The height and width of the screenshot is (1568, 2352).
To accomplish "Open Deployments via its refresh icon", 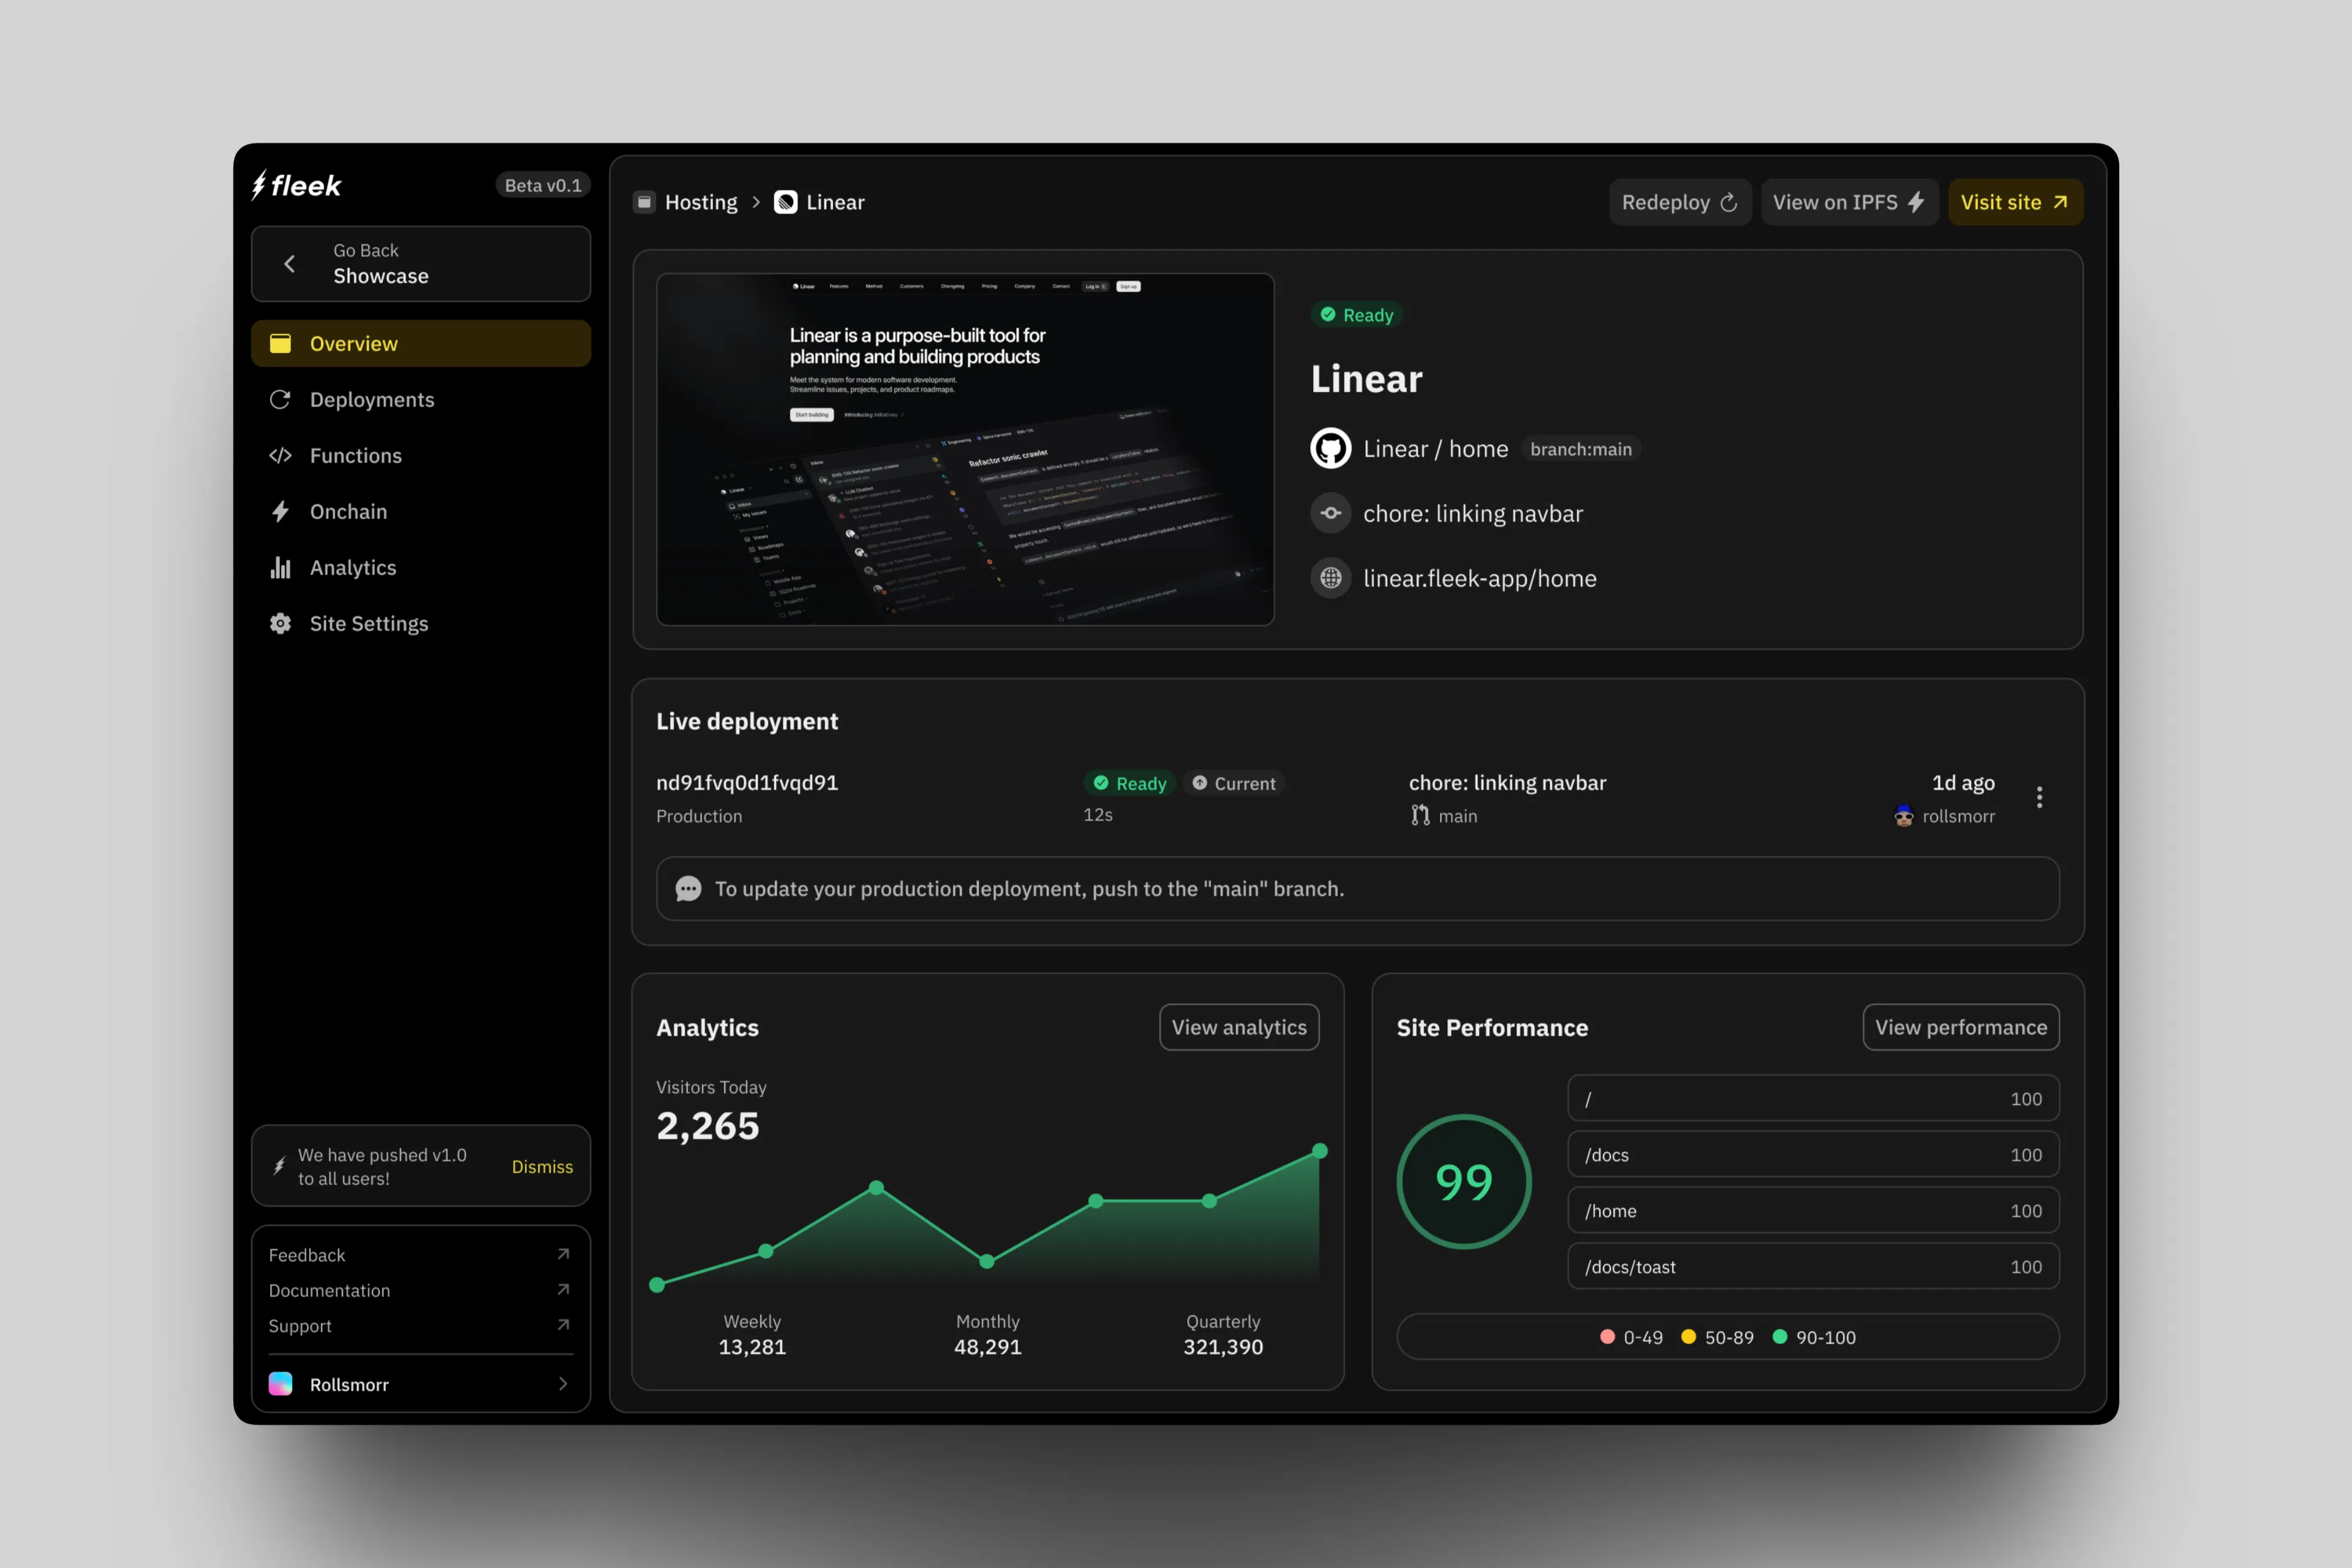I will [x=281, y=399].
